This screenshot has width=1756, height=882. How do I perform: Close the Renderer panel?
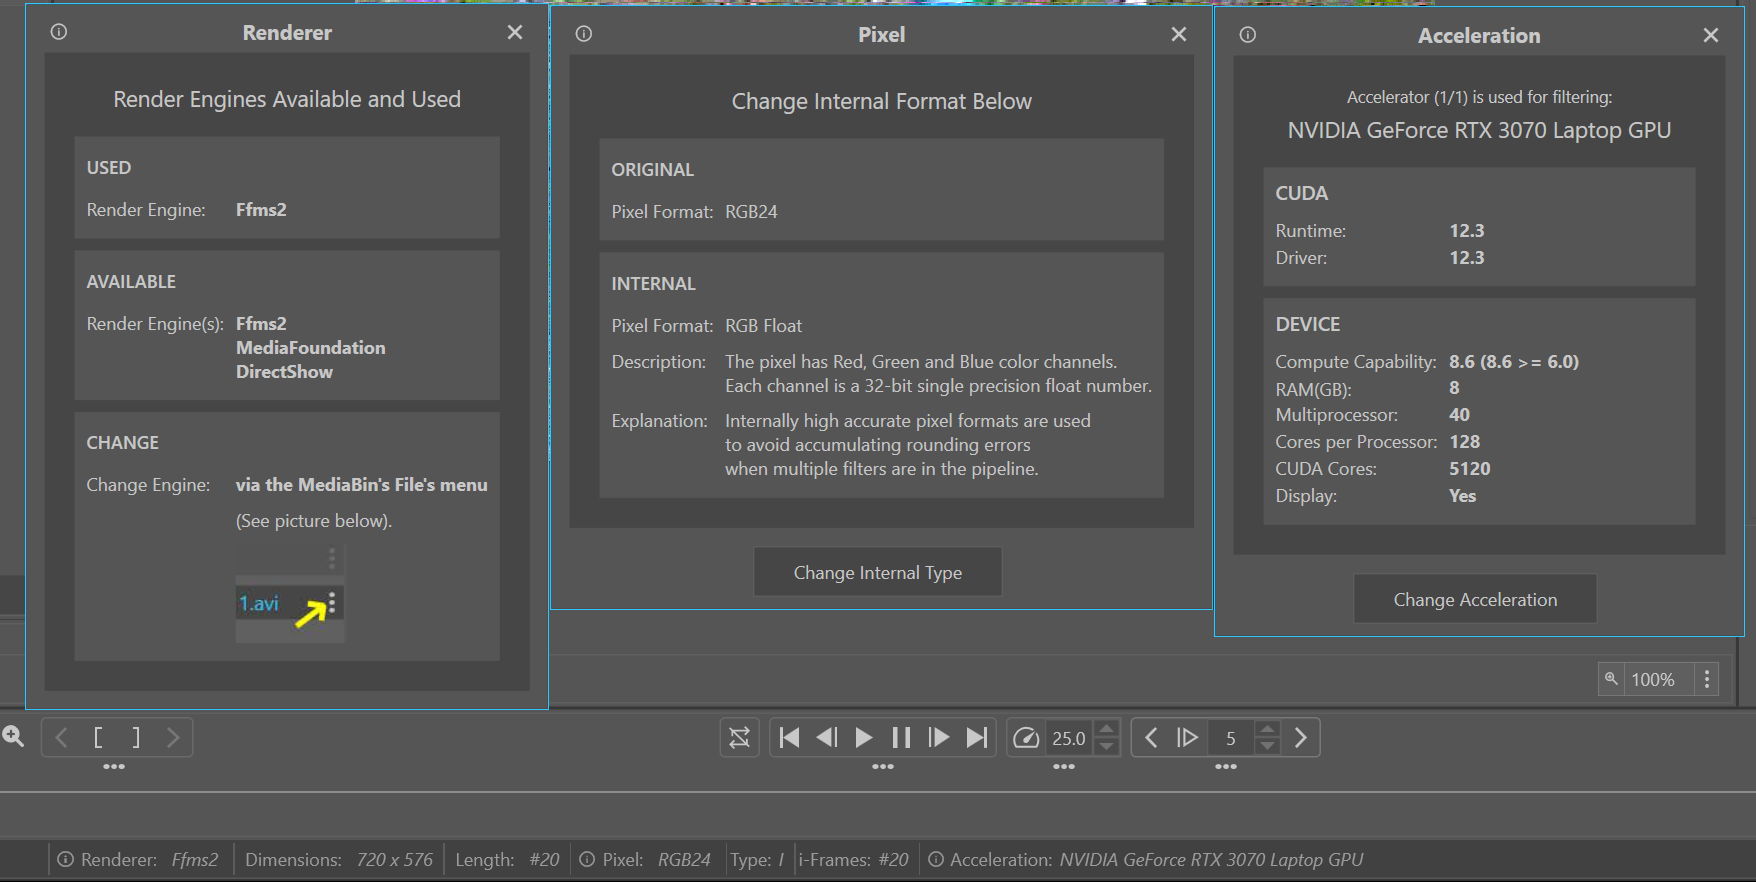point(515,32)
